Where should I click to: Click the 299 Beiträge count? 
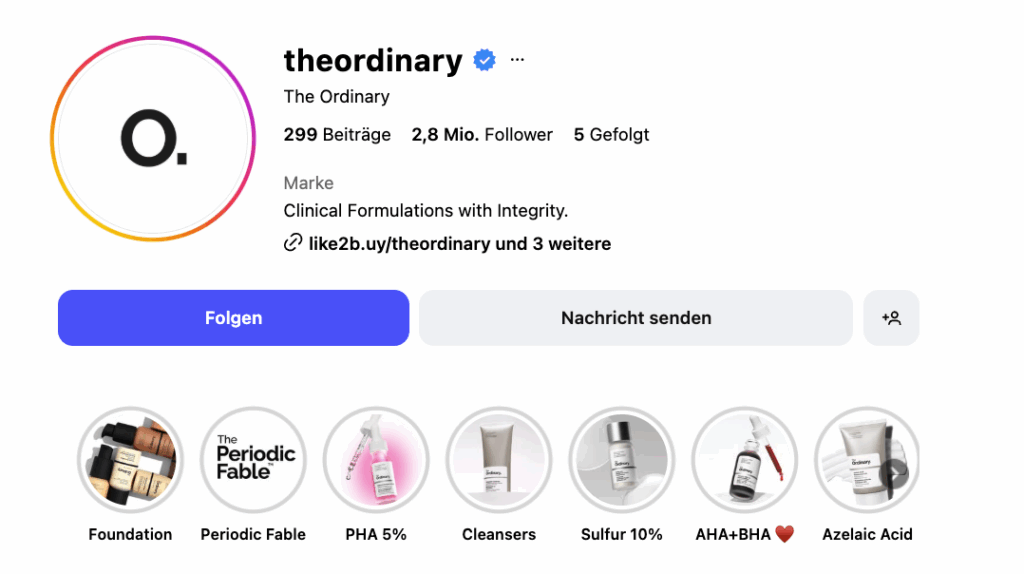click(337, 134)
